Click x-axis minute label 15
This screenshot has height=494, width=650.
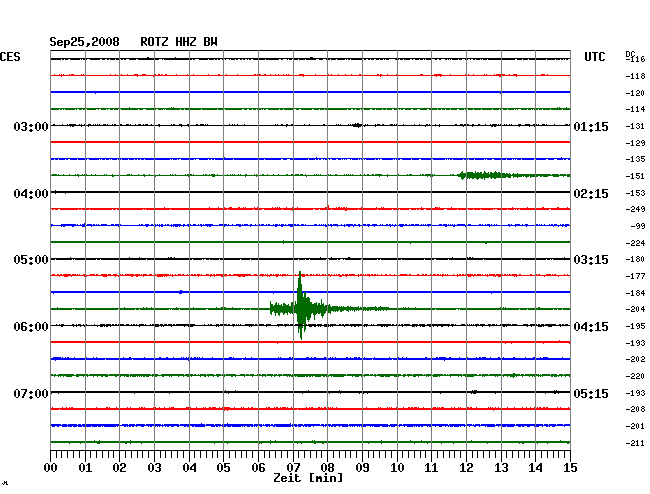click(570, 467)
